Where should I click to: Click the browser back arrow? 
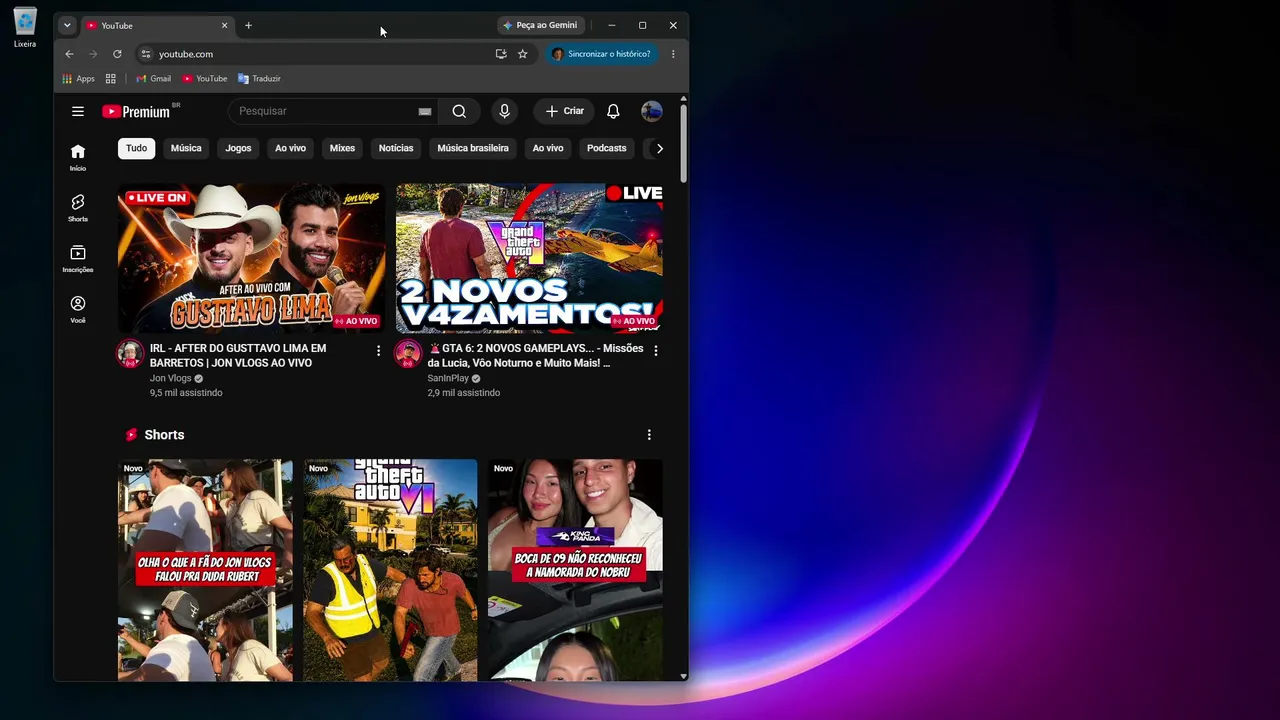69,54
